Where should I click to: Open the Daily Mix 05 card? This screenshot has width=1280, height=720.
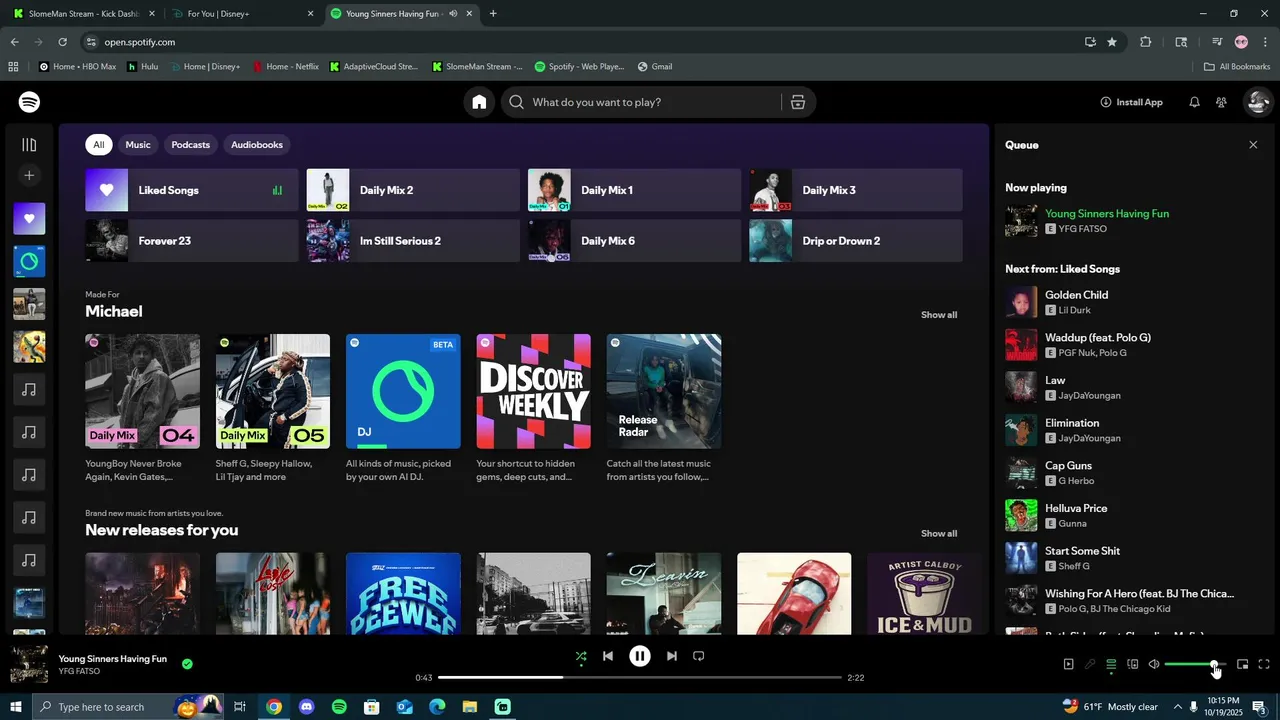(x=273, y=391)
